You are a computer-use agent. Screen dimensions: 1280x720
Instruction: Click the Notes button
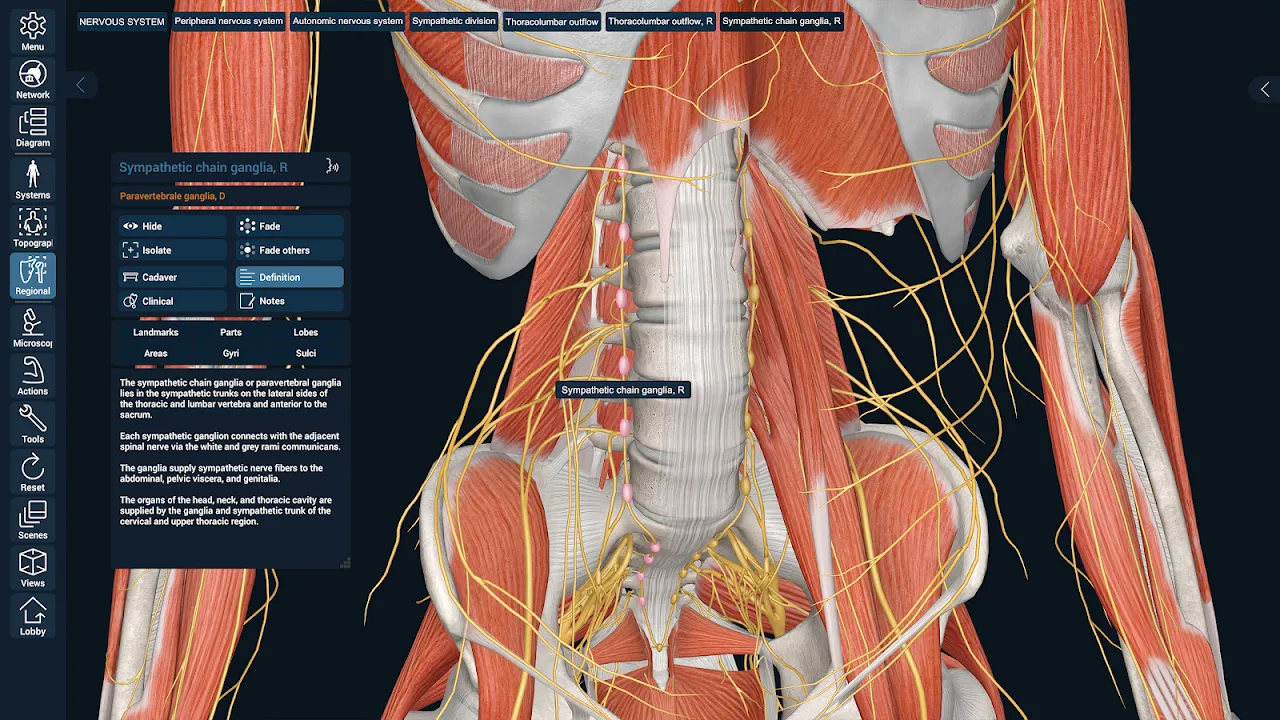tap(289, 301)
